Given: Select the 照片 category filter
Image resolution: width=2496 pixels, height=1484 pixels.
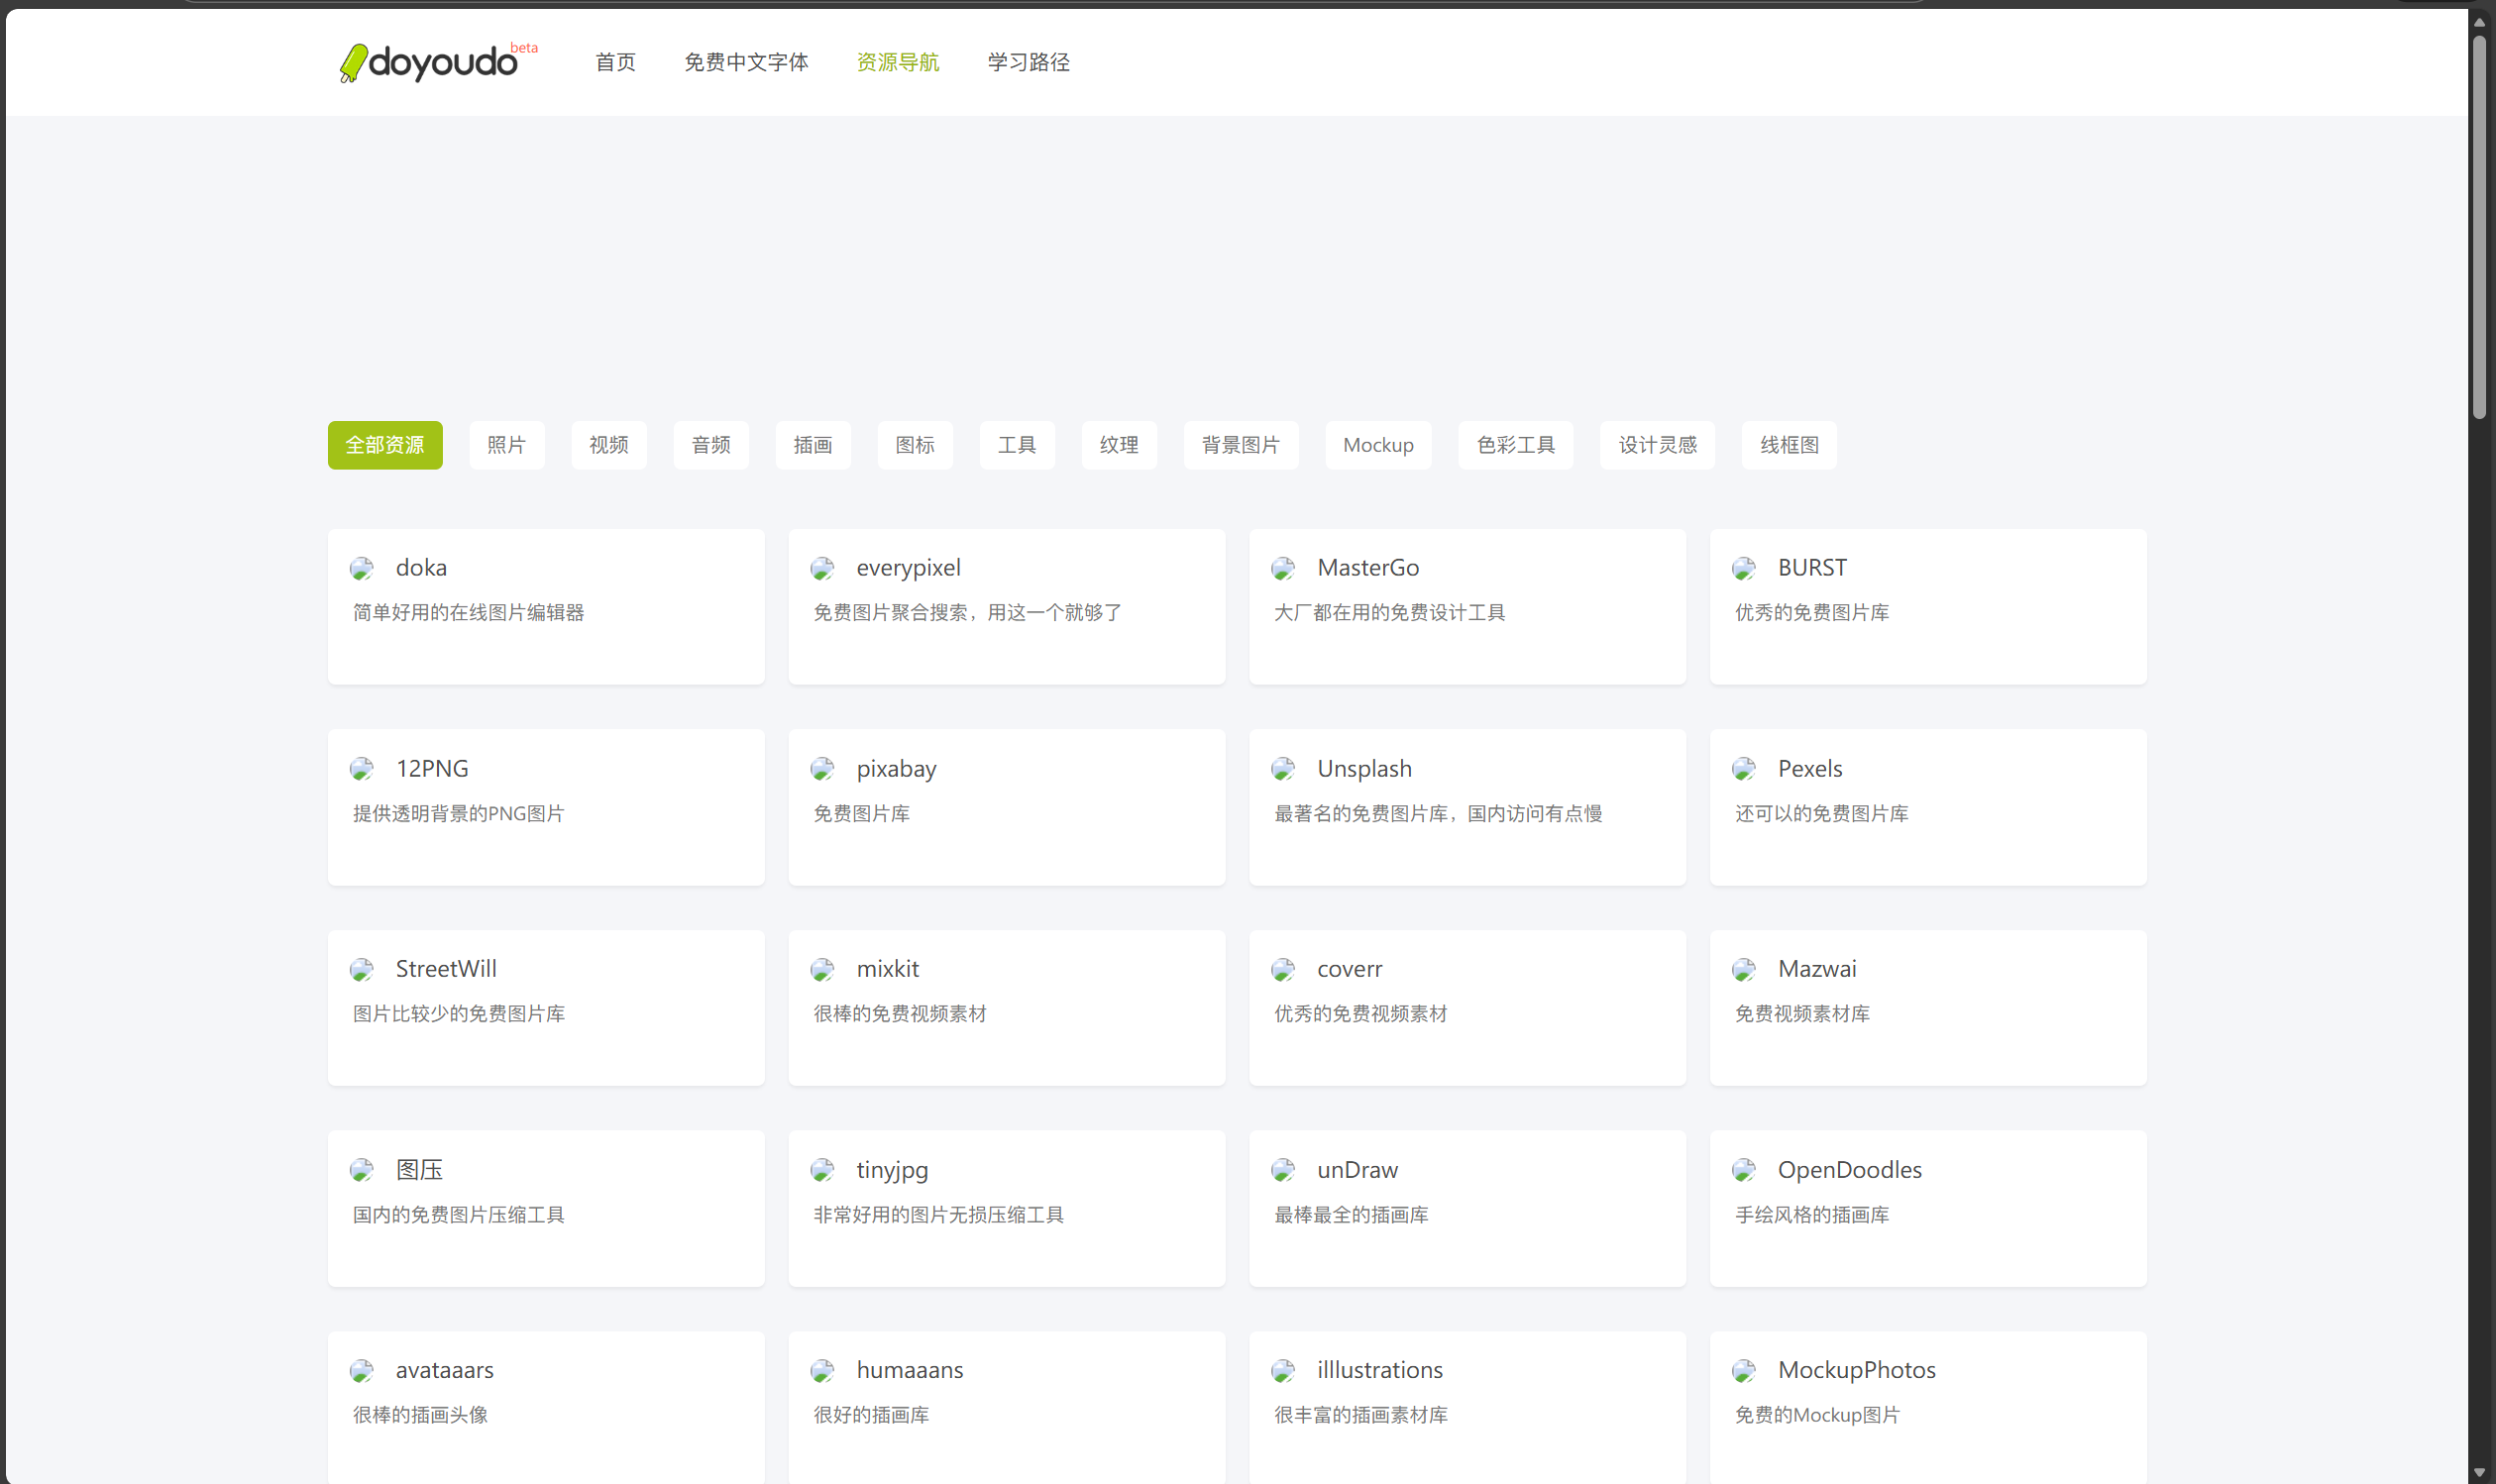Looking at the screenshot, I should click(506, 445).
